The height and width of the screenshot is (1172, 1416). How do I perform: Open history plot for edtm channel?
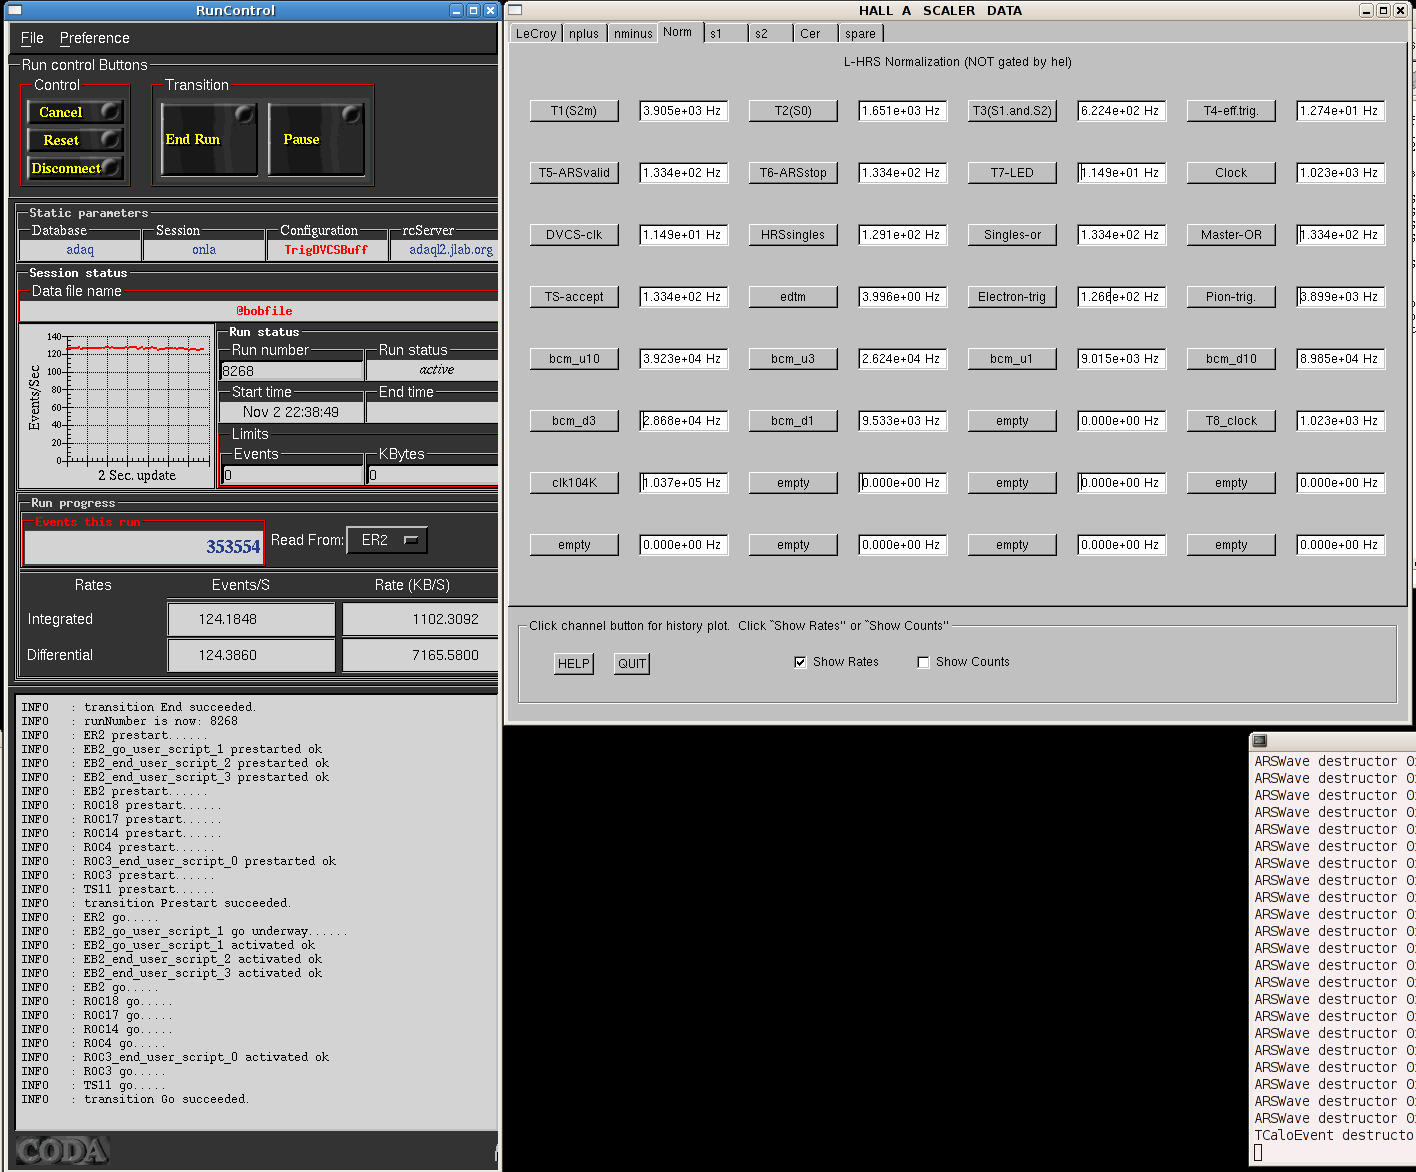[x=793, y=297]
